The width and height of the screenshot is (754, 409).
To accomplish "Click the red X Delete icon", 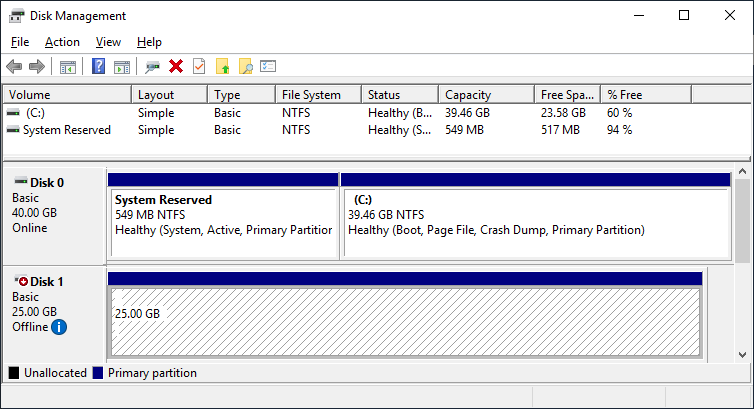I will 176,66.
